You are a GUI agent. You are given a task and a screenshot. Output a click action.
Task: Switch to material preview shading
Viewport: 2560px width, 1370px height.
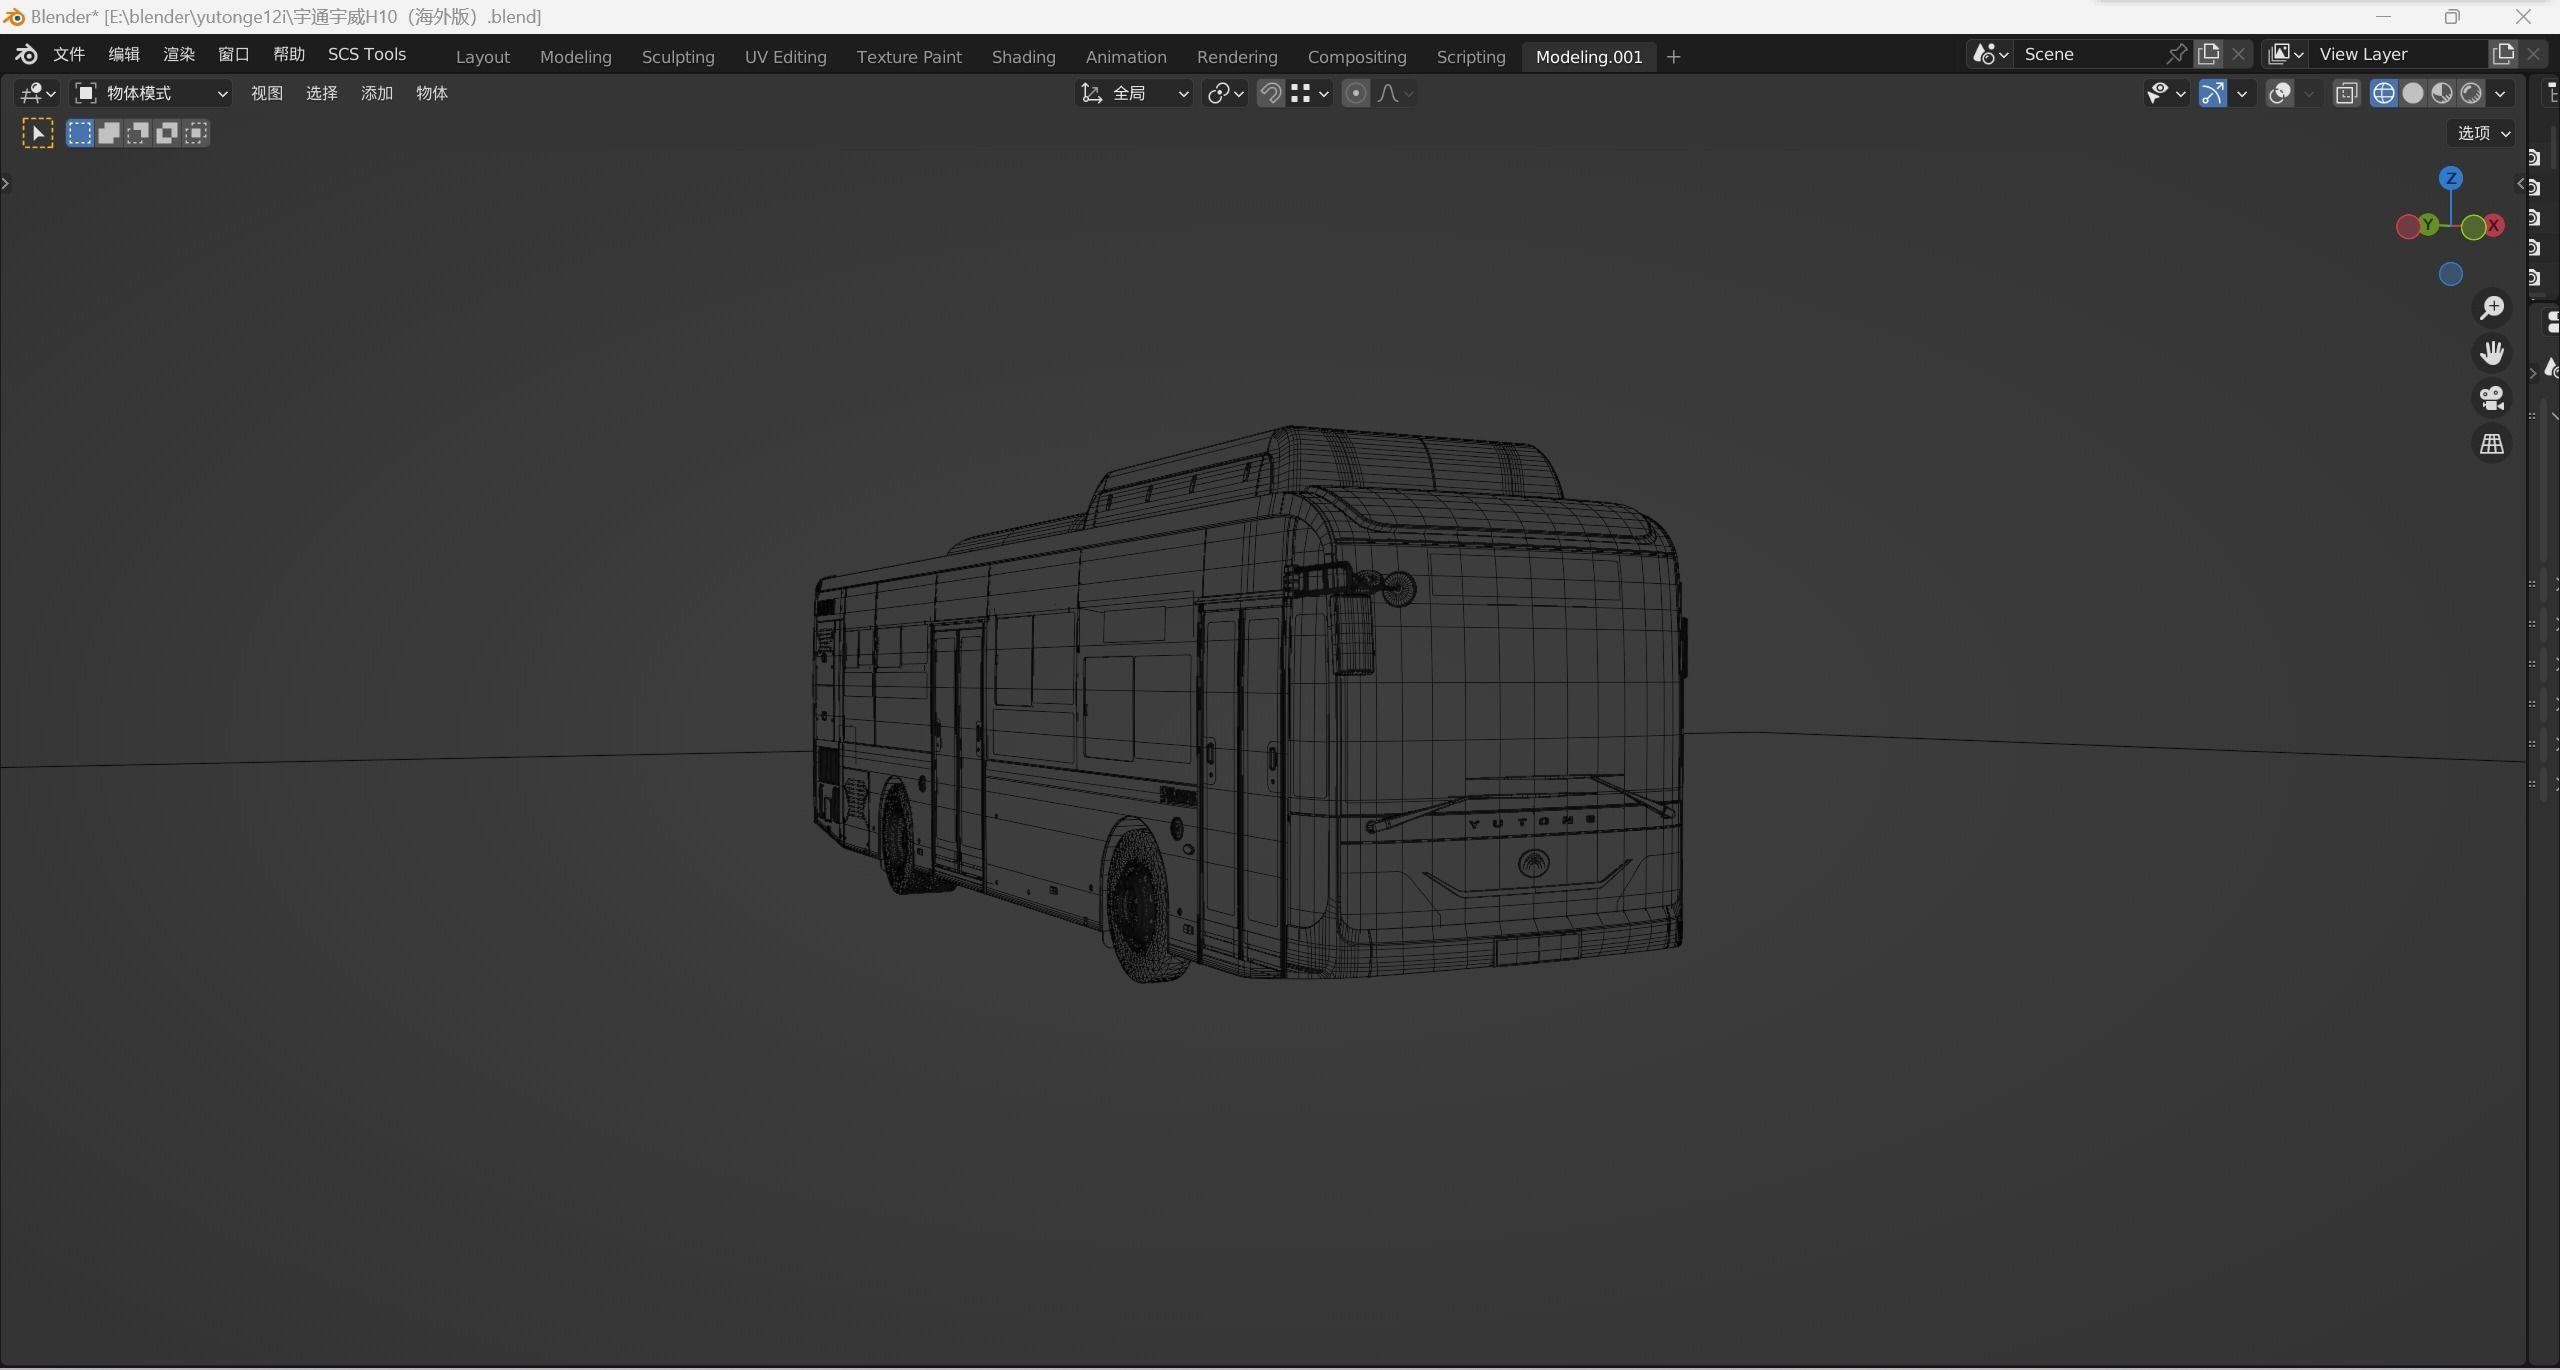click(x=2442, y=93)
